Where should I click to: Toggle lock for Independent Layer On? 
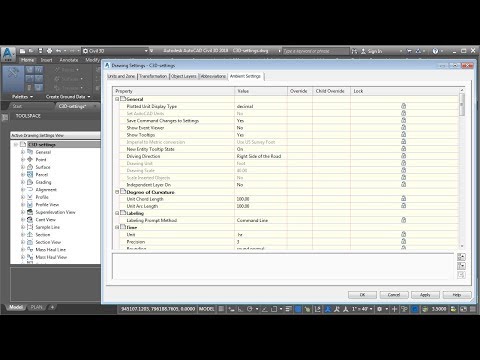403,184
